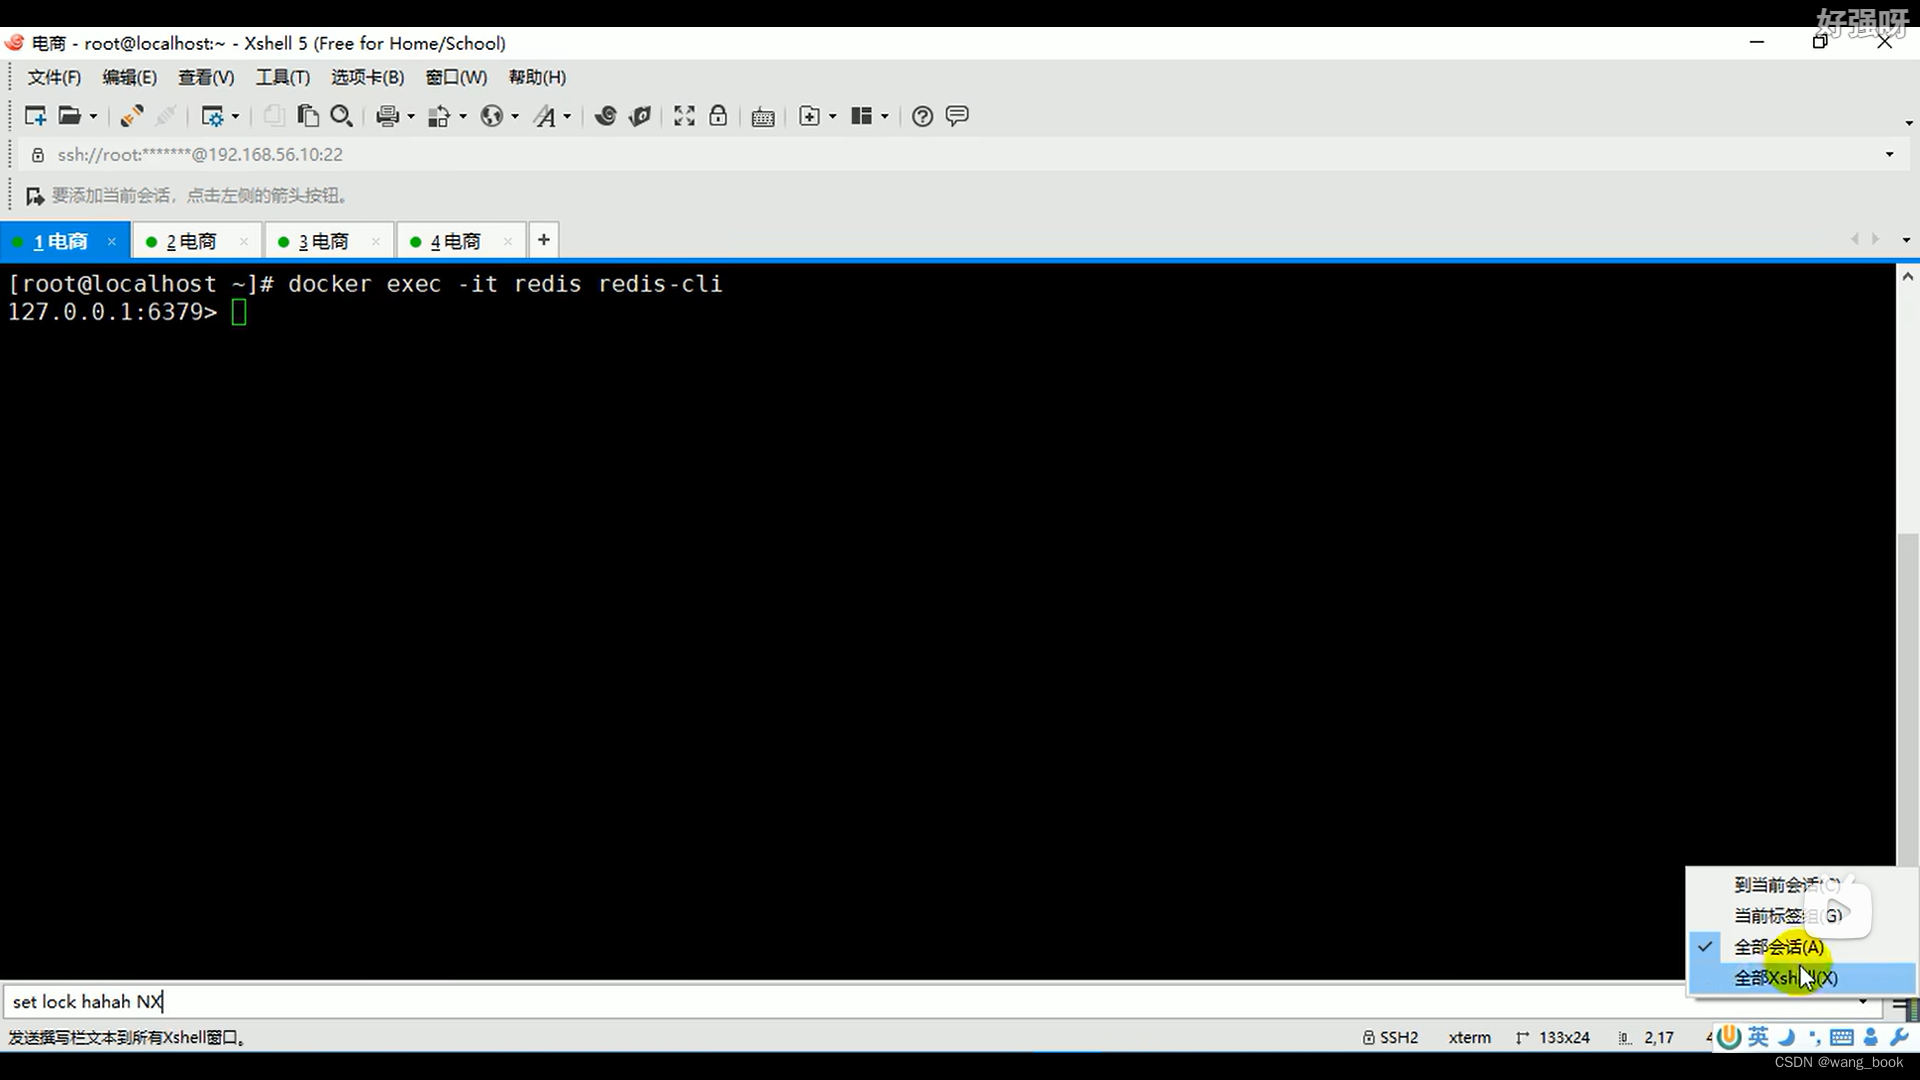The height and width of the screenshot is (1080, 1920).
Task: Click the Lock screen padlock icon
Action: pyautogui.click(x=718, y=116)
